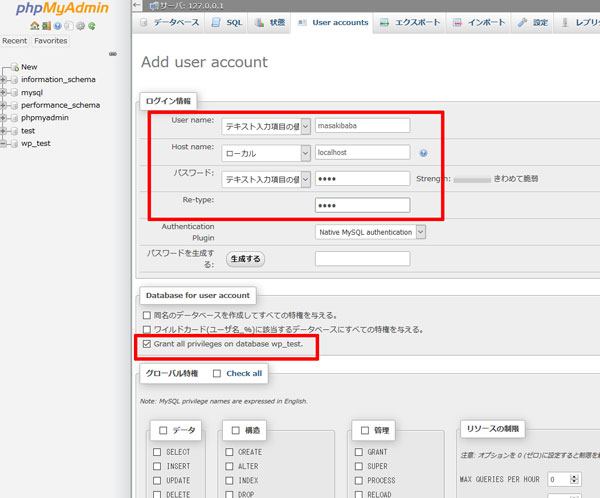Screen dimensions: 600x498
Task: Enable the SELECT privilege checkbox
Action: [157, 452]
